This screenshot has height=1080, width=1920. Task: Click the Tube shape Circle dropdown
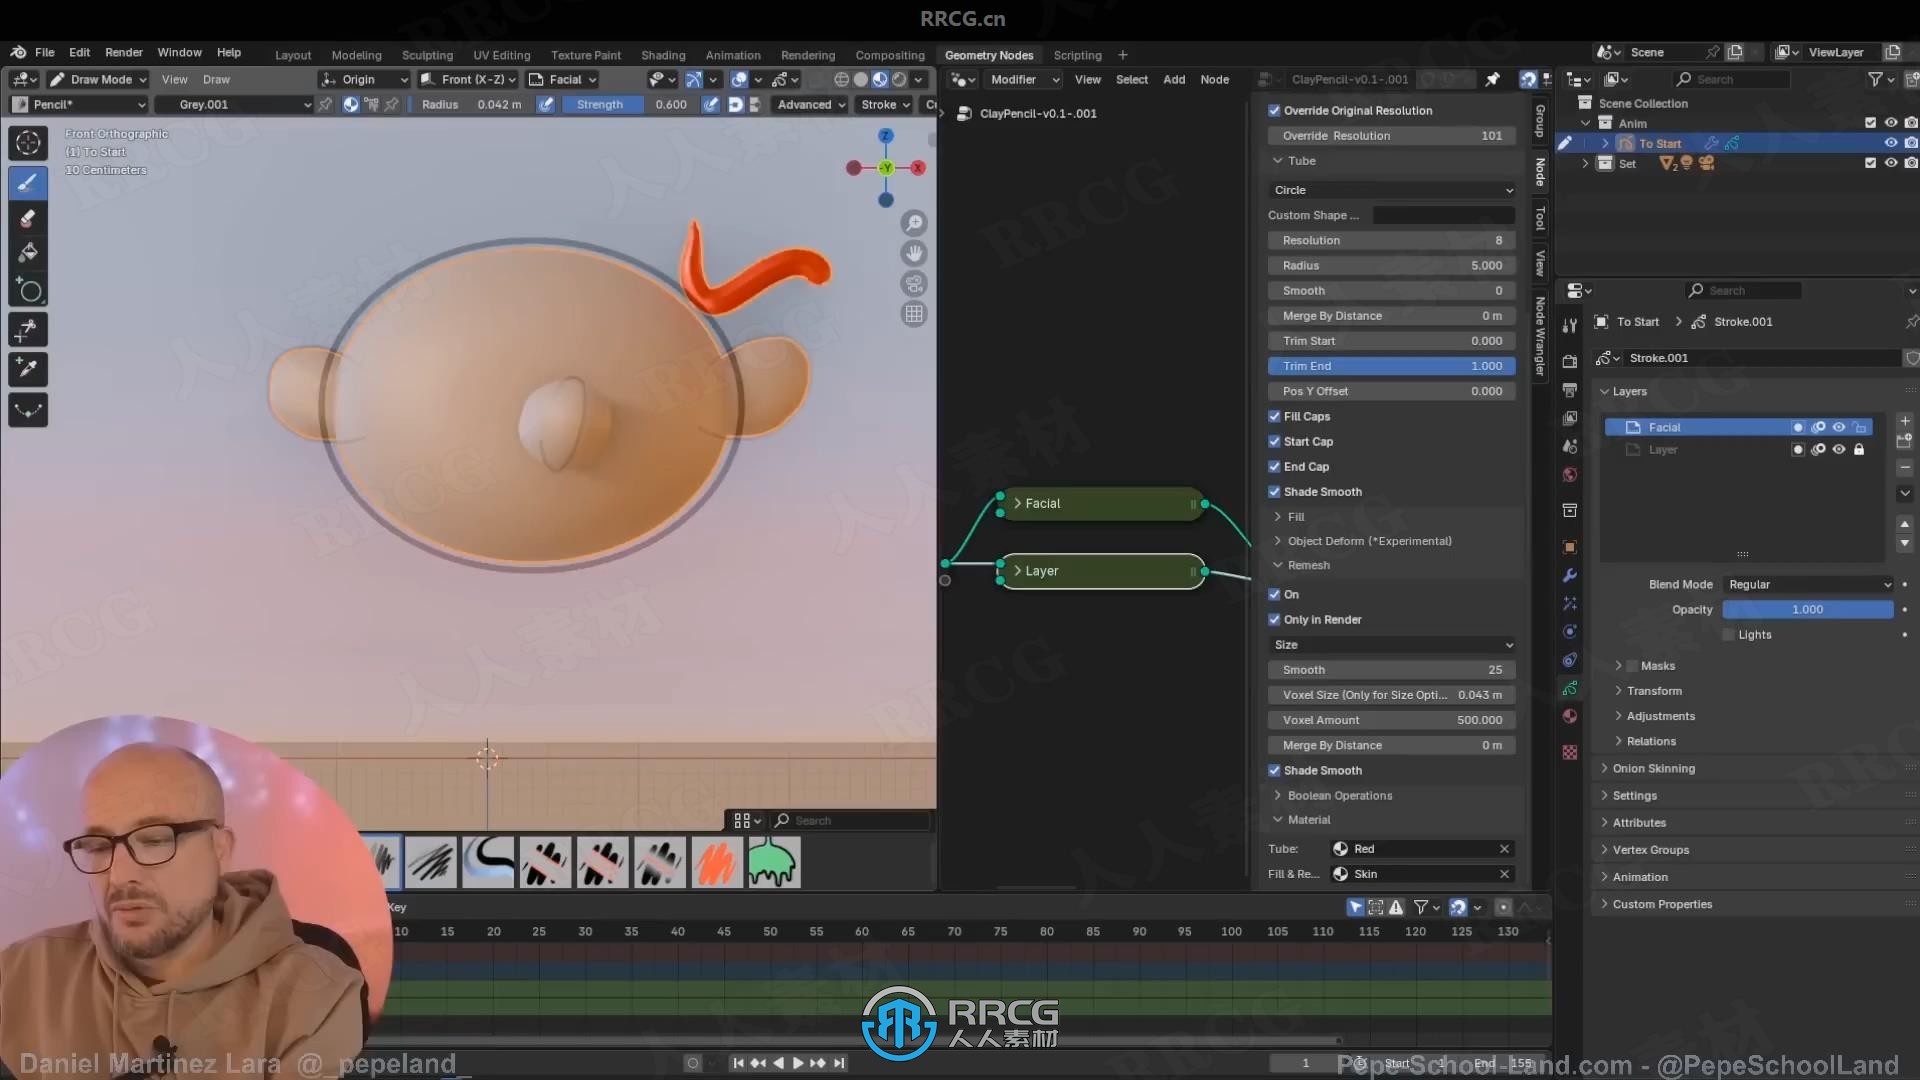click(x=1390, y=189)
